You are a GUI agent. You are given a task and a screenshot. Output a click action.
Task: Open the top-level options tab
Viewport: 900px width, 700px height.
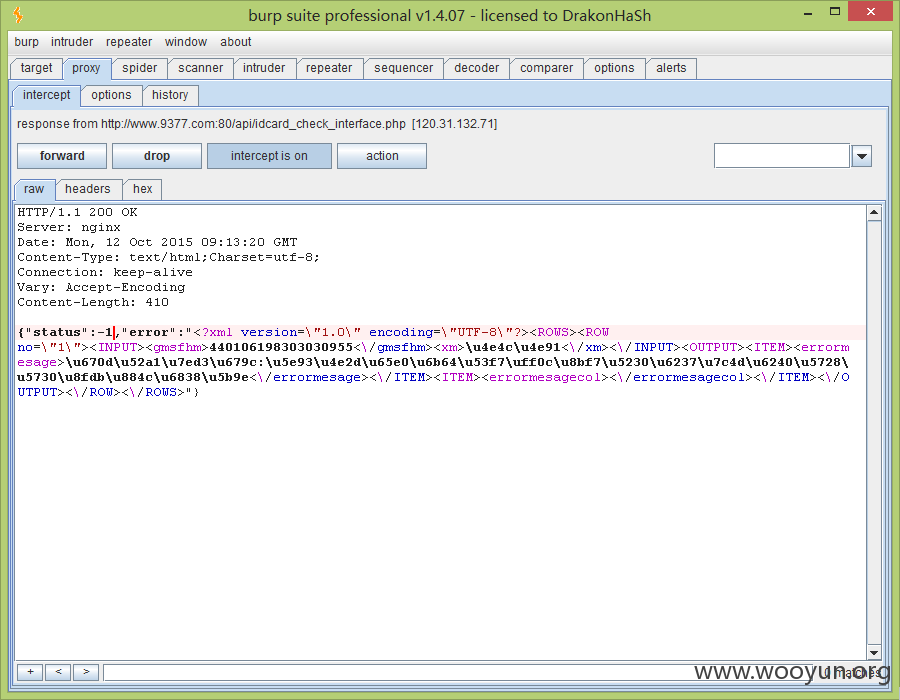(x=614, y=68)
